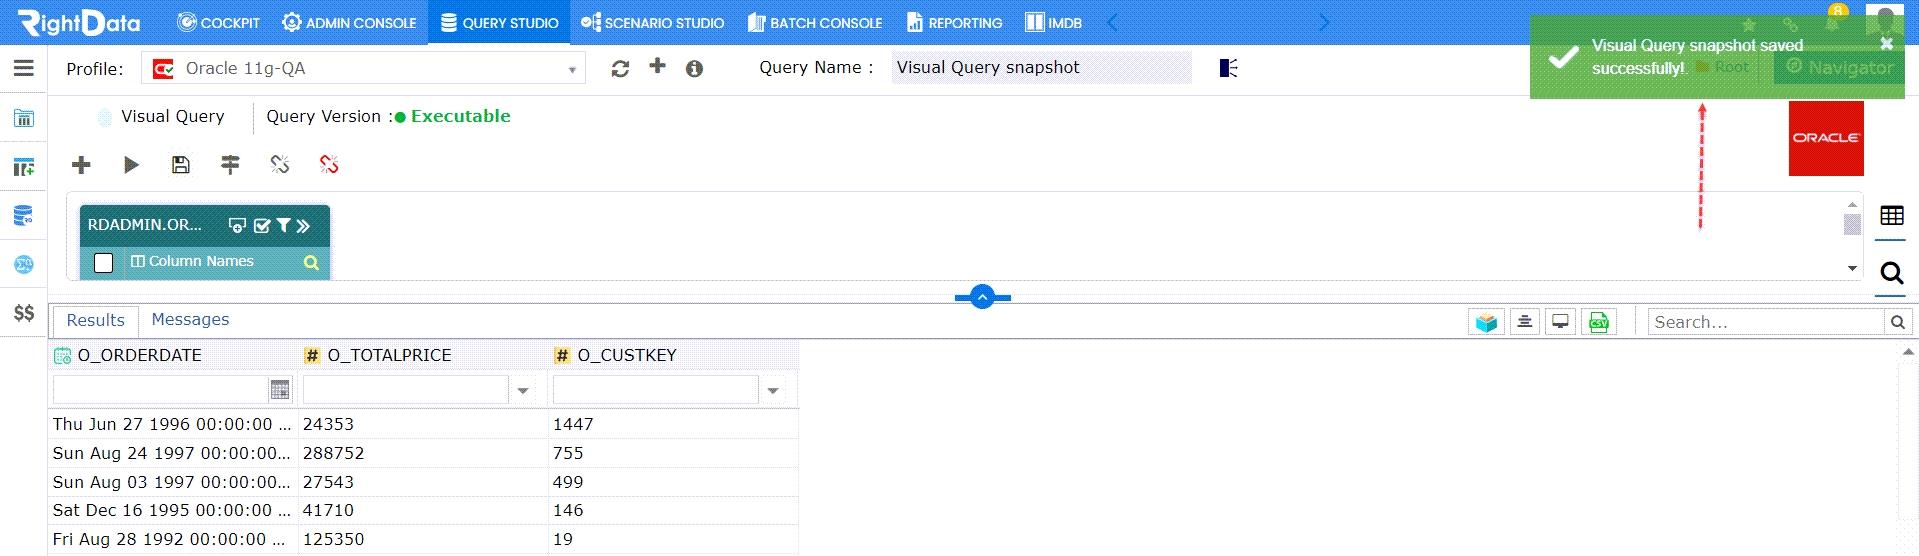Show profile info icon details
Viewport: 1919px width, 556px height.
[x=694, y=68]
